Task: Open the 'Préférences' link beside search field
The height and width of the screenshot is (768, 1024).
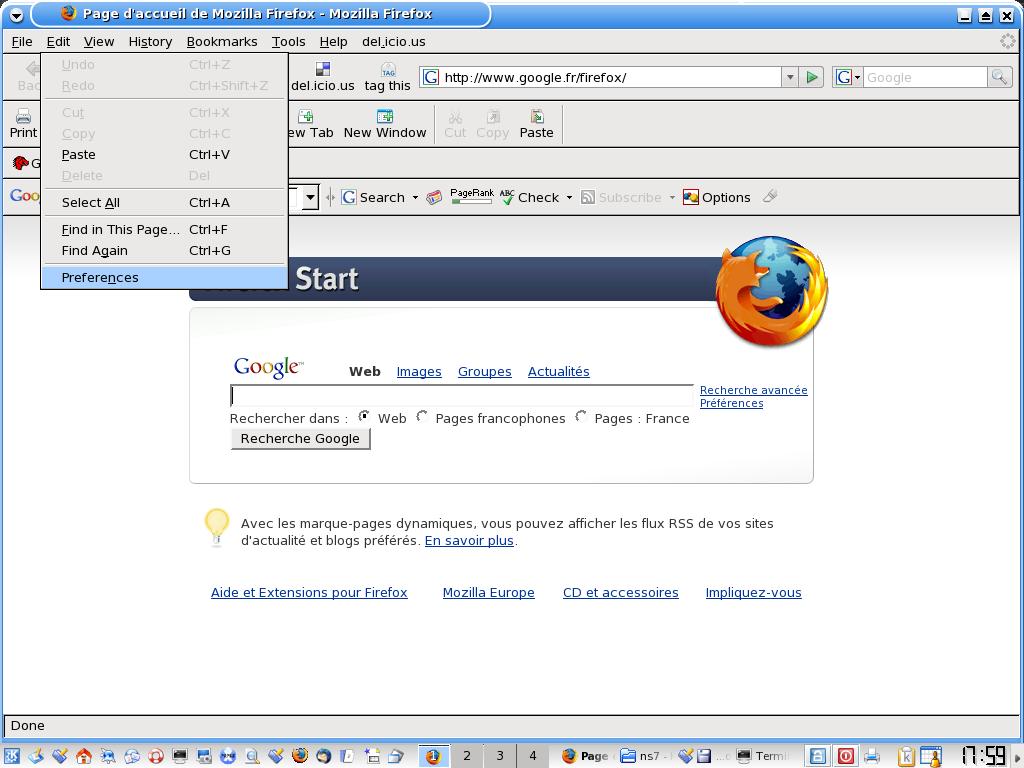Action: click(x=731, y=403)
